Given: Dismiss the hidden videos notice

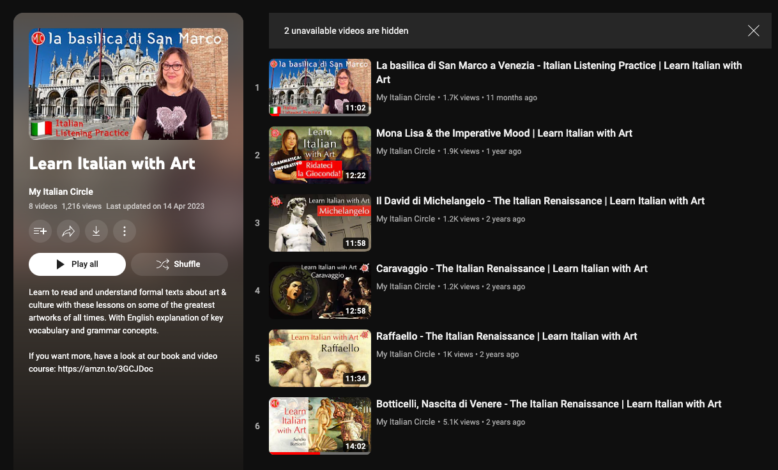Looking at the screenshot, I should point(753,31).
